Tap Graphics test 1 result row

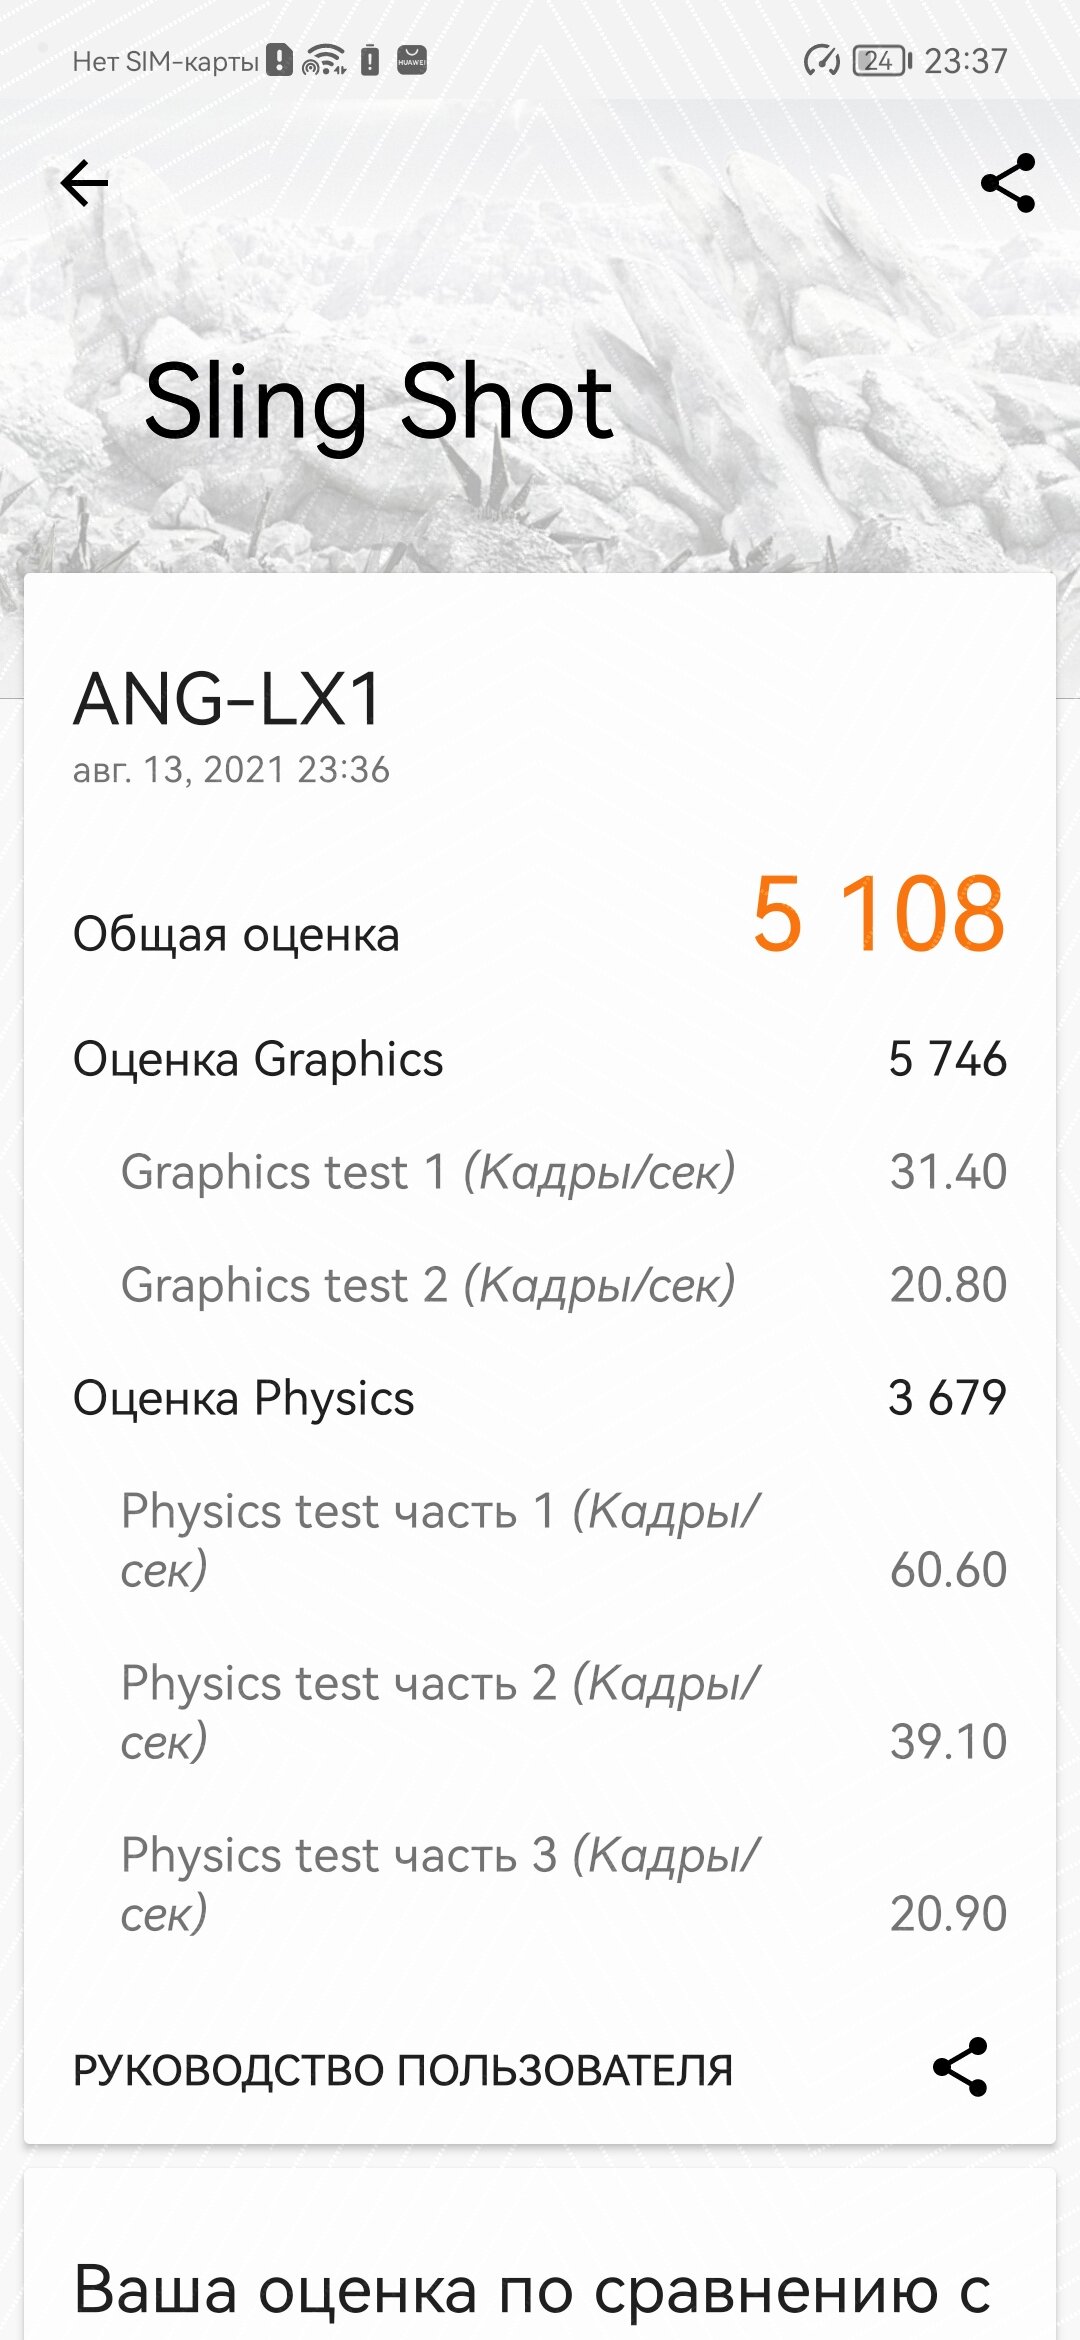(x=564, y=1172)
